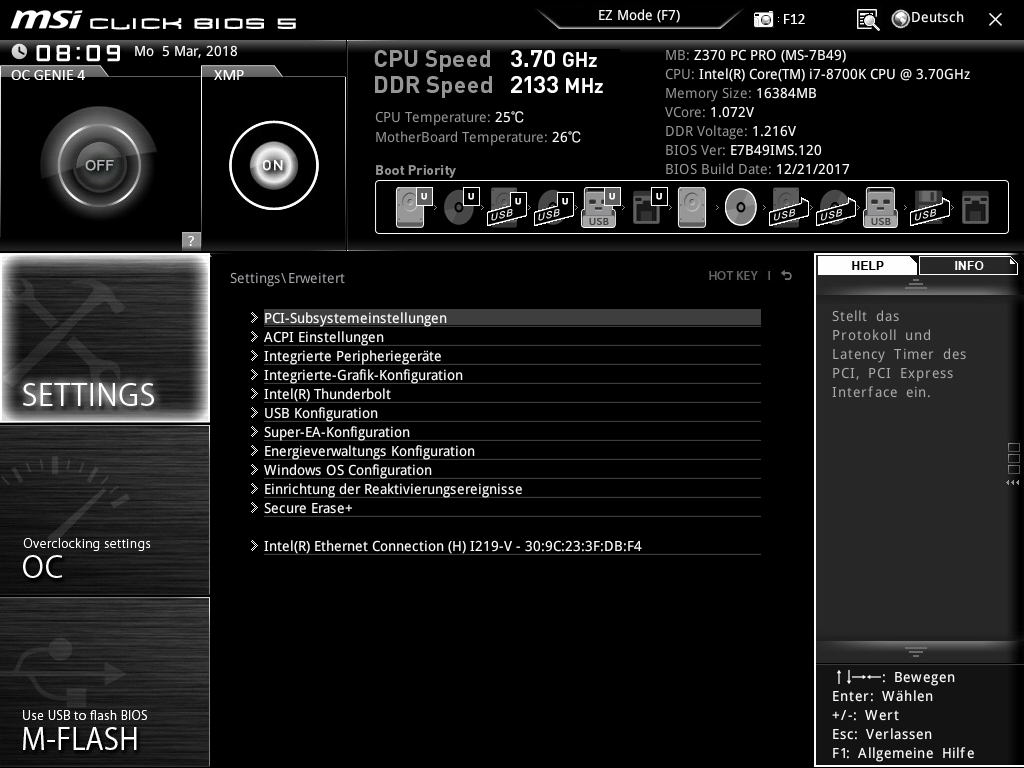Select highlighted legacy CD/DVD boot icon
The image size is (1024, 768).
point(741,207)
